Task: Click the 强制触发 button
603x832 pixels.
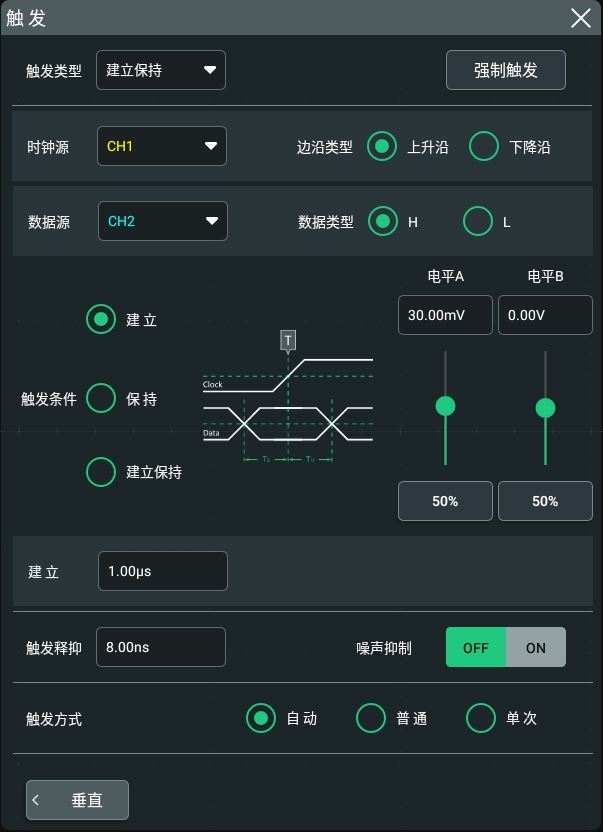Action: click(x=506, y=70)
